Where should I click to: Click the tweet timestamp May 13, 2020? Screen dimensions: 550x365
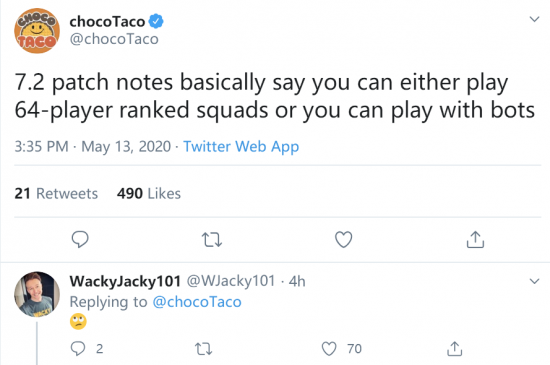(126, 147)
